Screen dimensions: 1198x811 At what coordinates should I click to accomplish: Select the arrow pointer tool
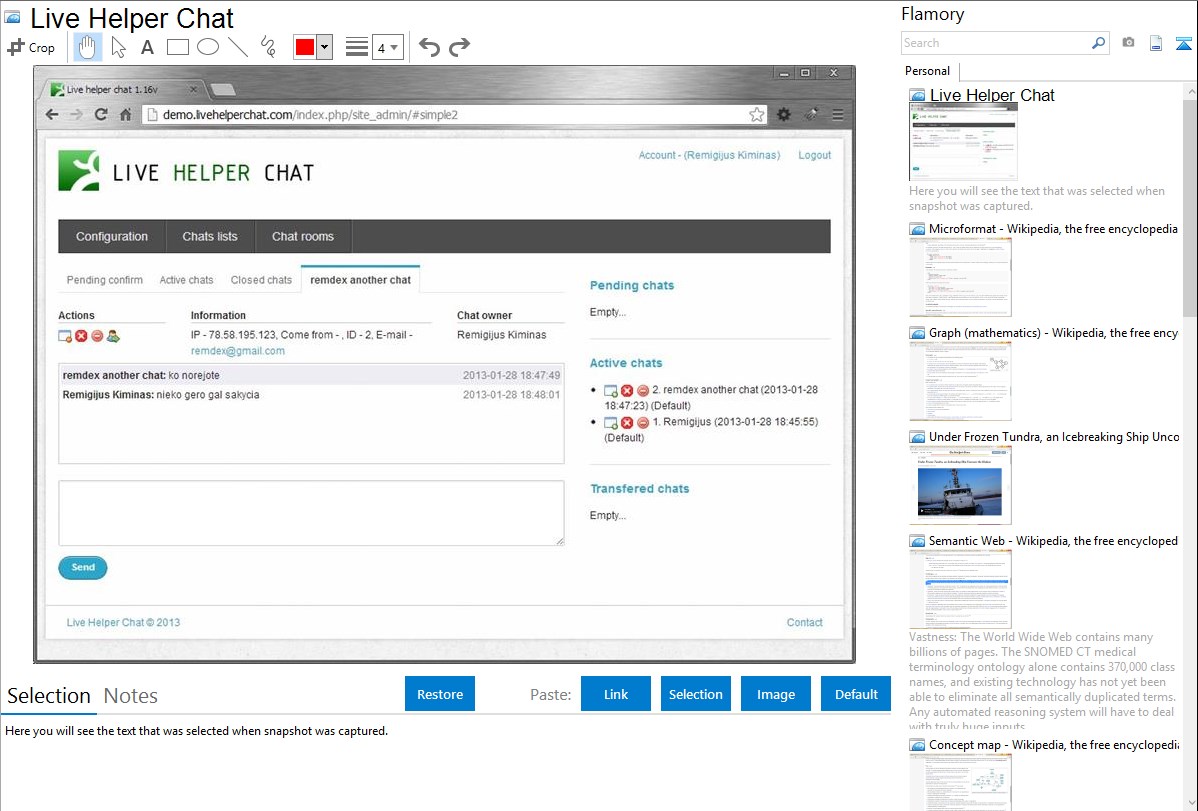pos(118,47)
